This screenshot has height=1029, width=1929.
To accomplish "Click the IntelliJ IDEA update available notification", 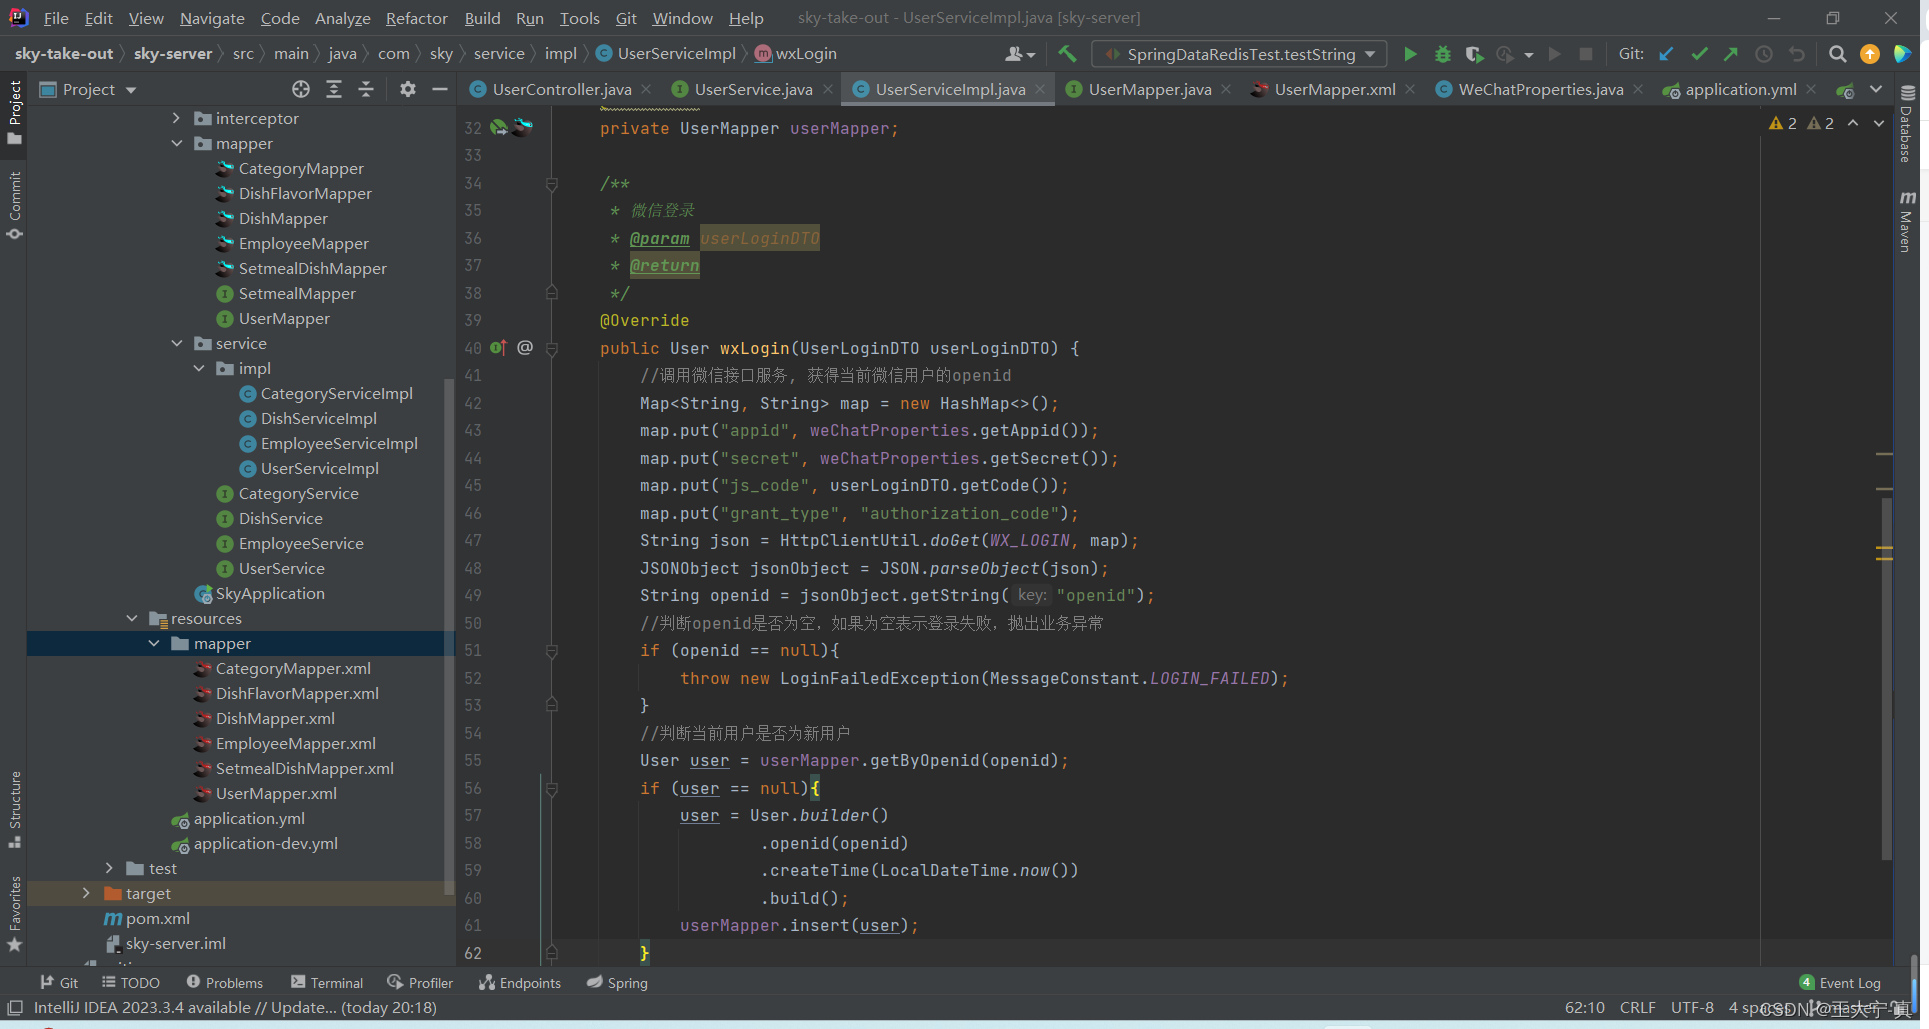I will tap(235, 1008).
